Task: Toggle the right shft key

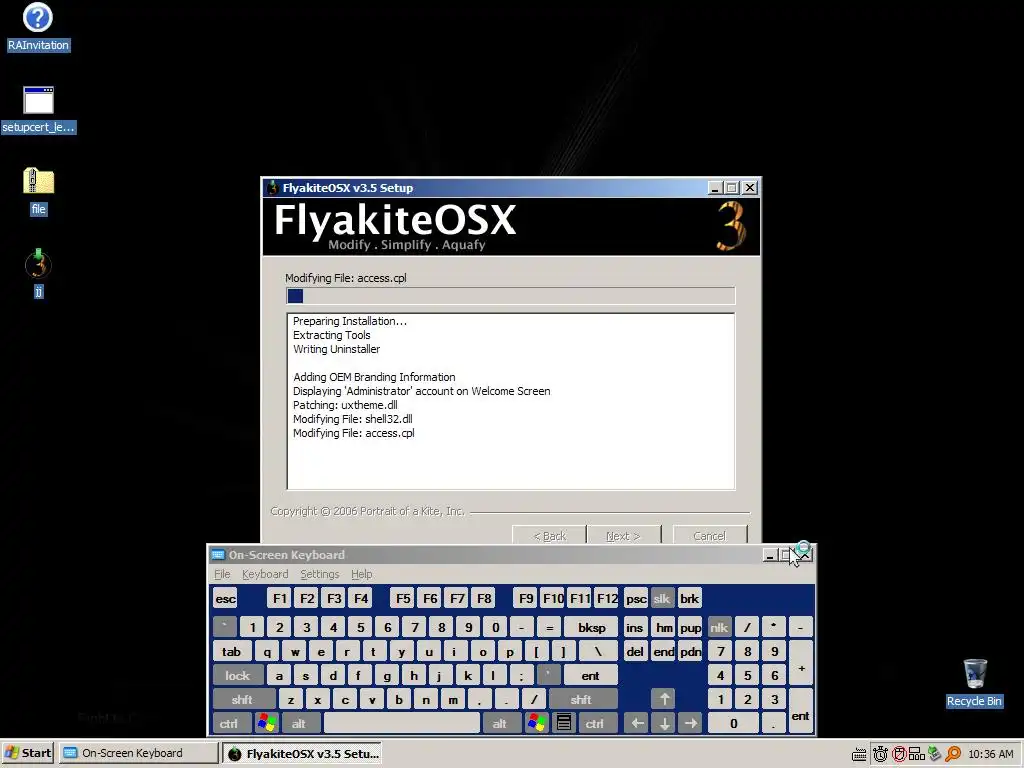Action: point(582,699)
